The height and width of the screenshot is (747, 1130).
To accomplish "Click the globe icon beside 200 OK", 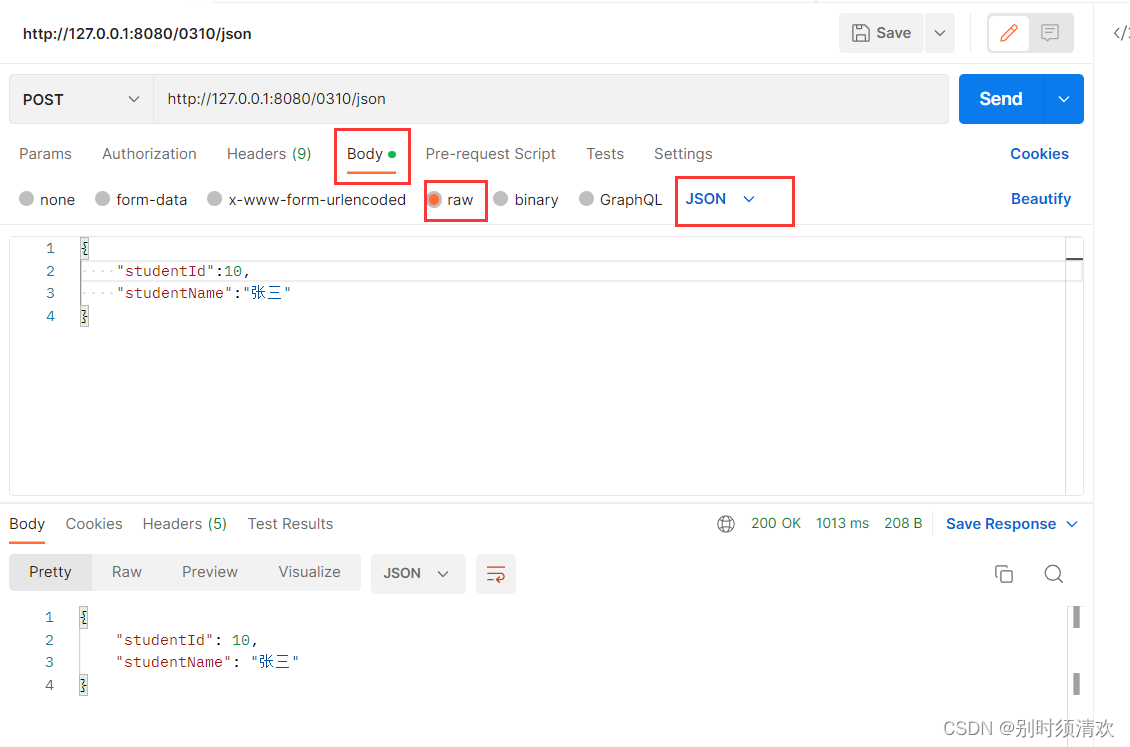I will [726, 523].
